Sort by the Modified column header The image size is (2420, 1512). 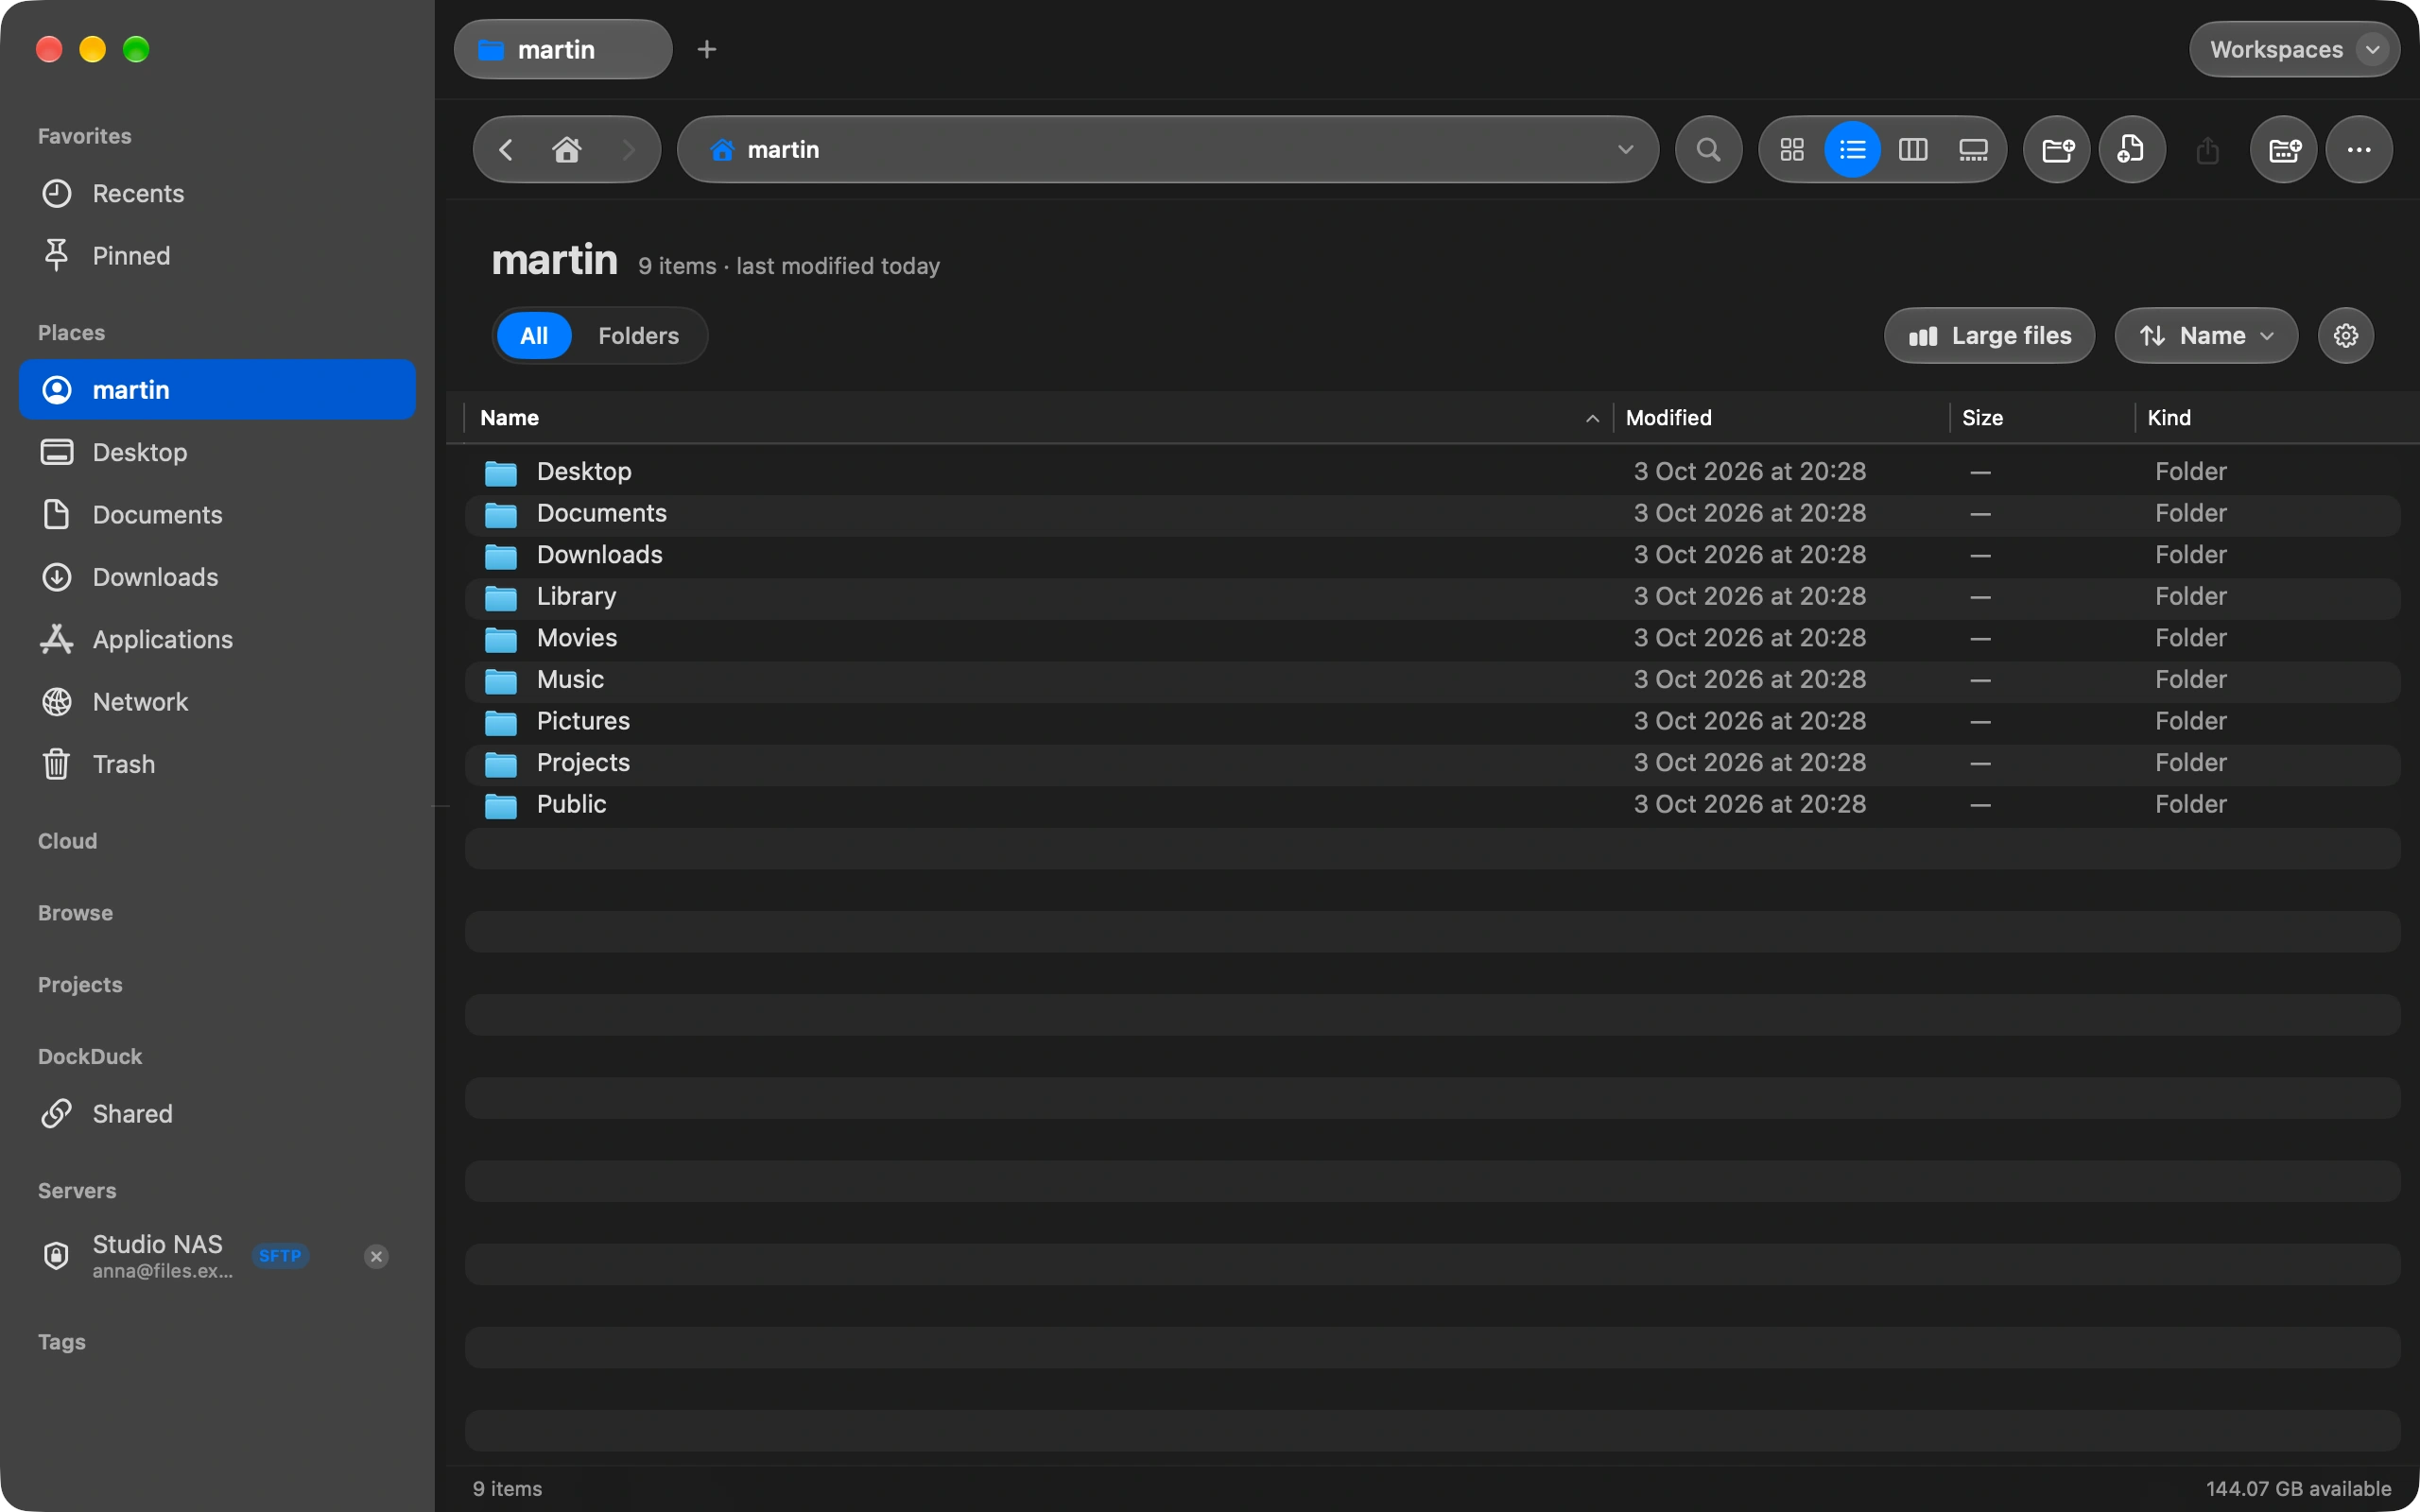click(1781, 418)
